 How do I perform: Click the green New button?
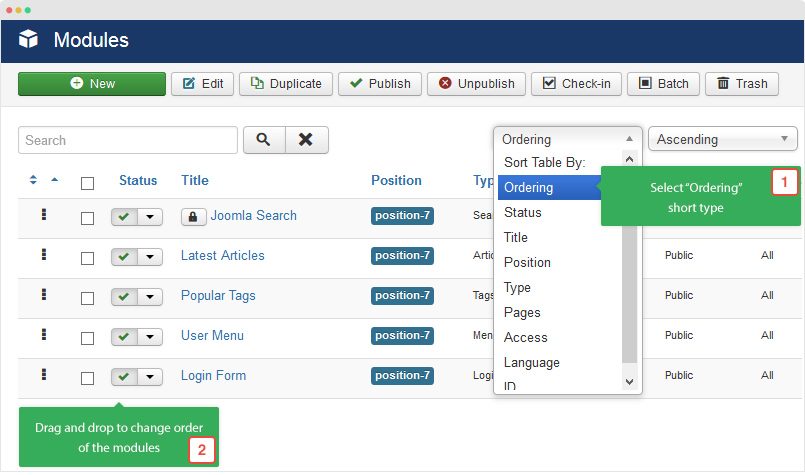(92, 84)
